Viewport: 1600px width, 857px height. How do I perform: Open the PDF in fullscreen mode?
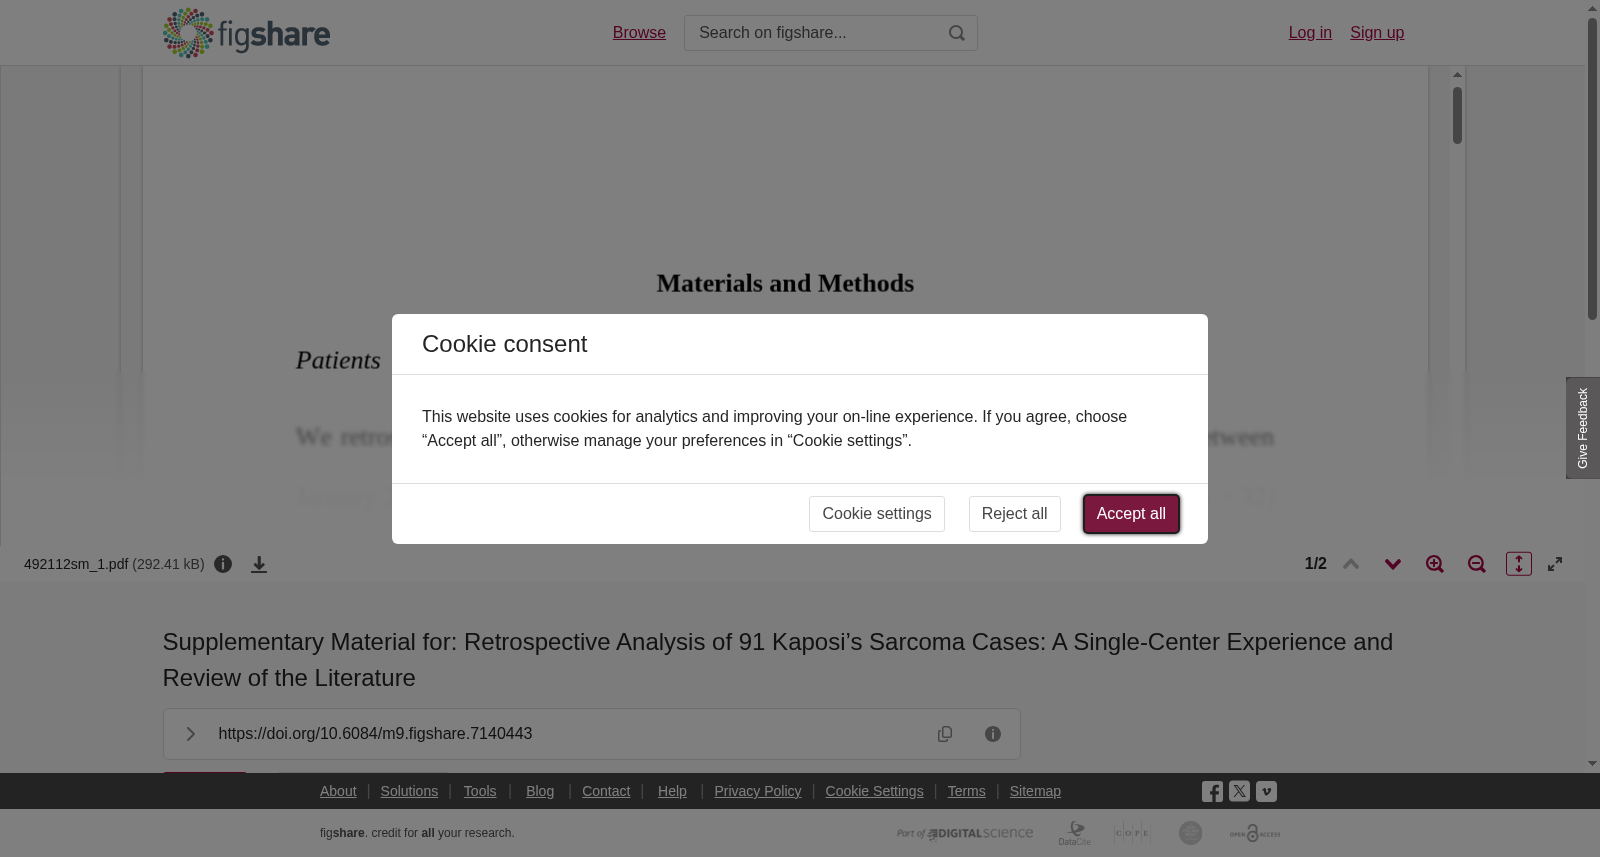point(1555,564)
